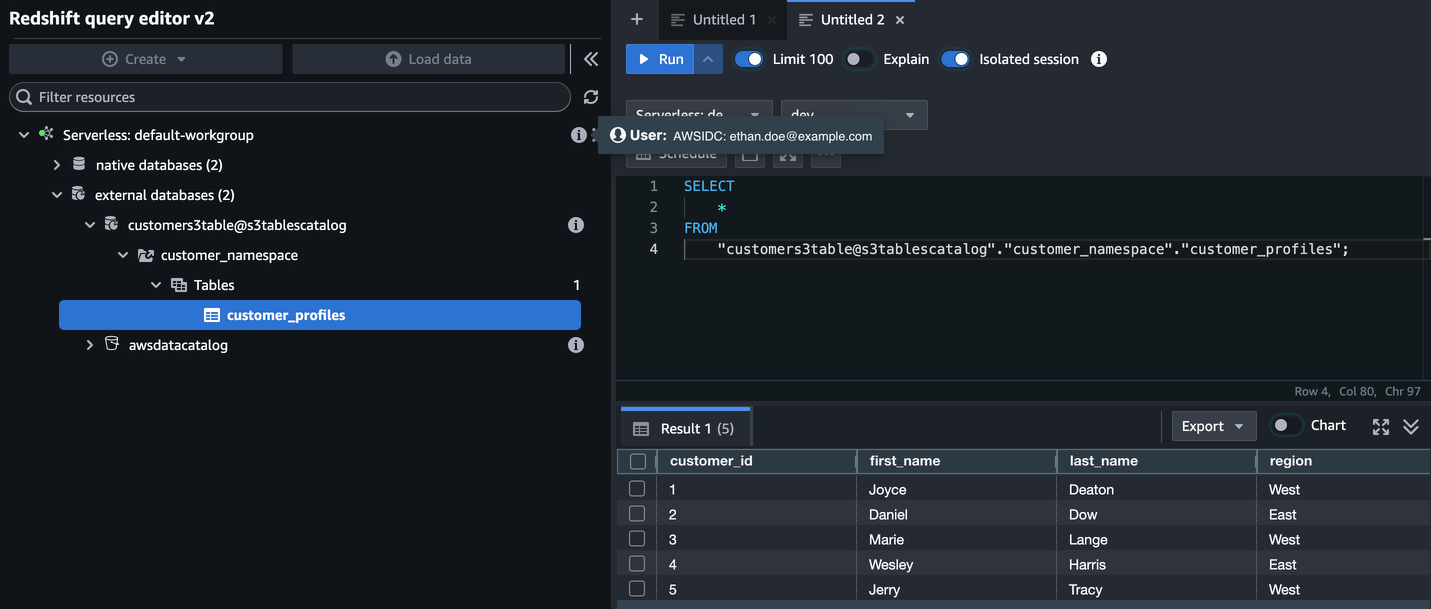This screenshot has height=609, width=1431.
Task: Click the refresh resources icon
Action: click(591, 97)
